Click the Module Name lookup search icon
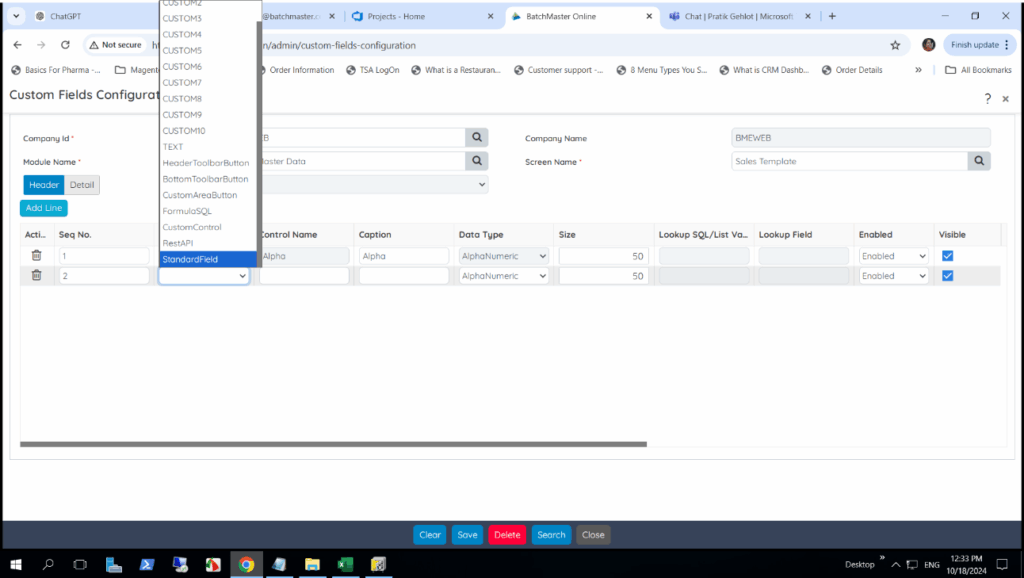Screen dimensions: 1024x578 click(478, 161)
